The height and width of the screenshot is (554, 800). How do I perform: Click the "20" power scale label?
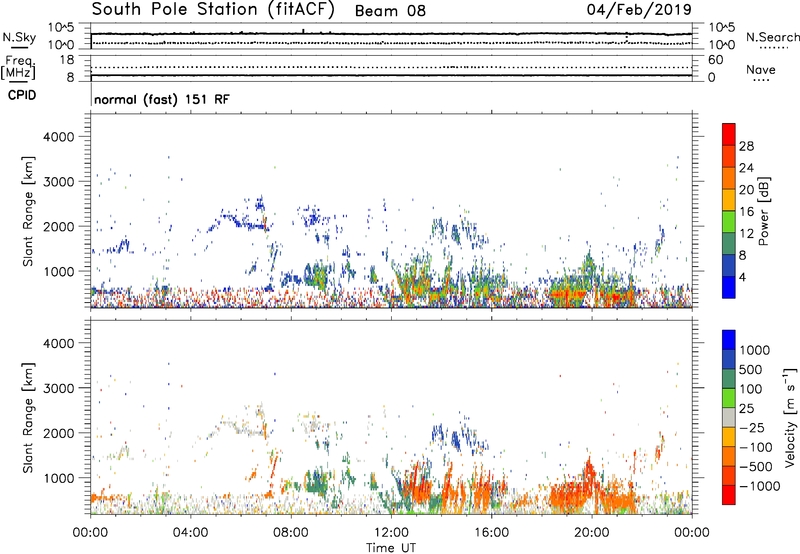746,190
